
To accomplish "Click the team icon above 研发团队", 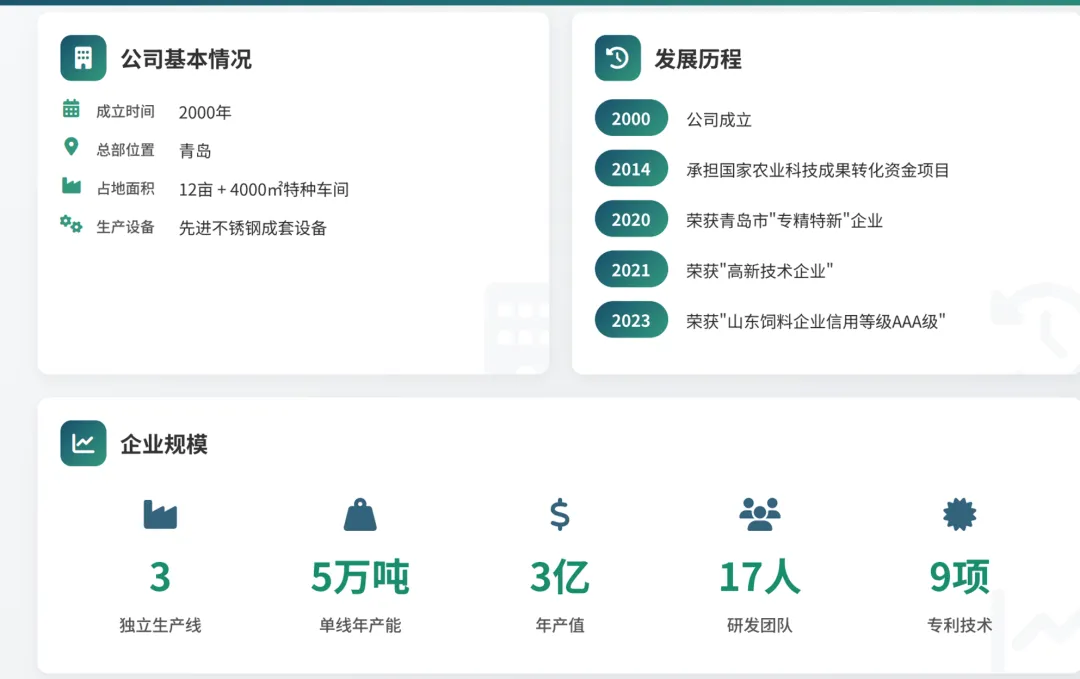I will pyautogui.click(x=760, y=514).
